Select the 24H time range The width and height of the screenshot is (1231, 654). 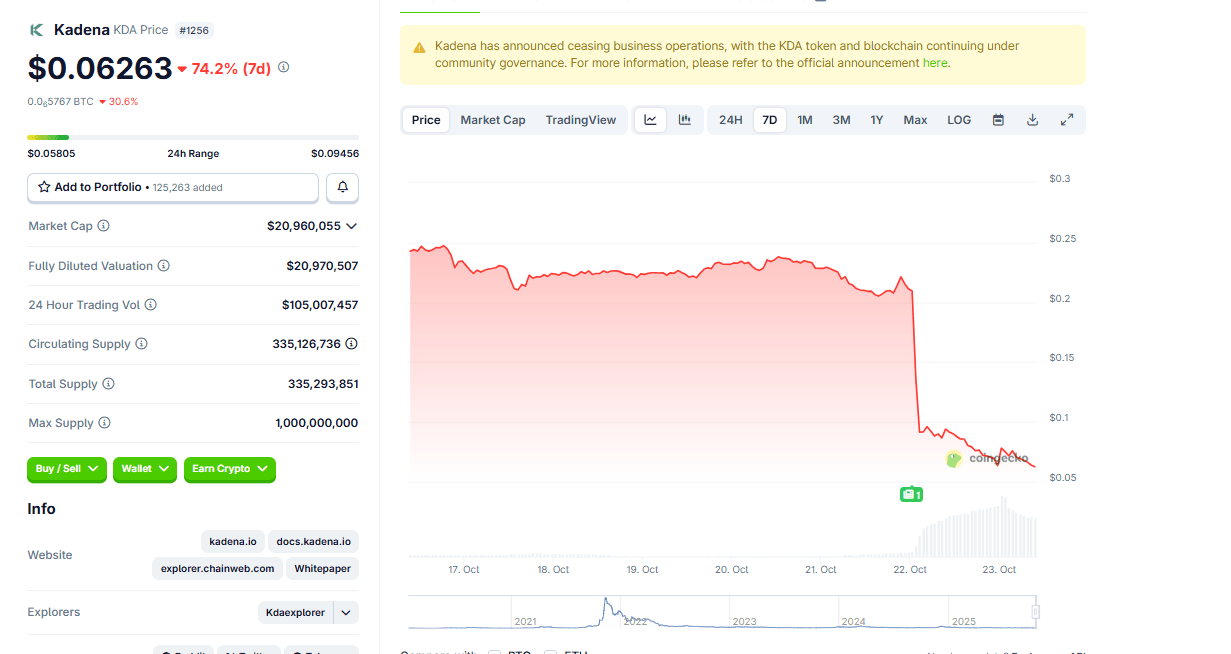731,120
